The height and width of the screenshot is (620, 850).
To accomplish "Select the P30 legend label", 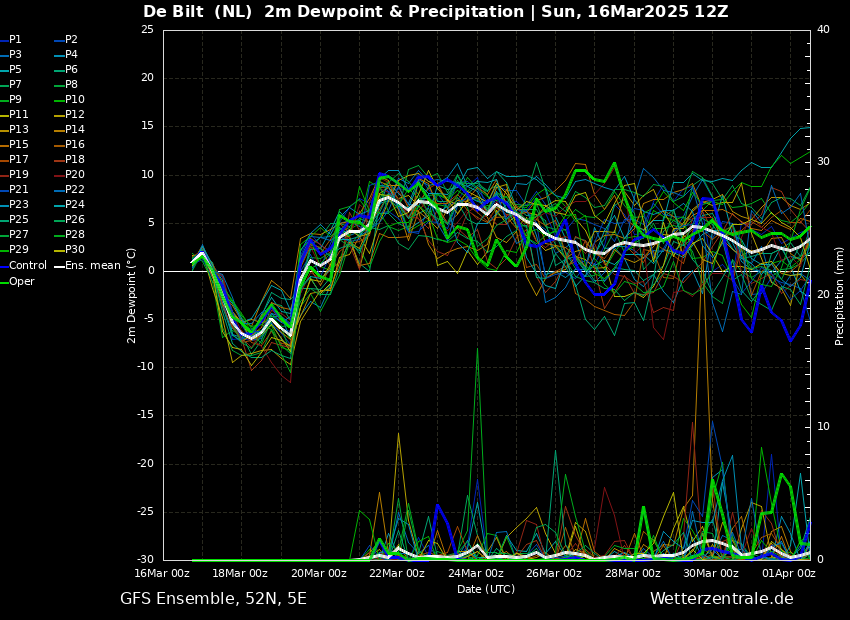I will 75,250.
